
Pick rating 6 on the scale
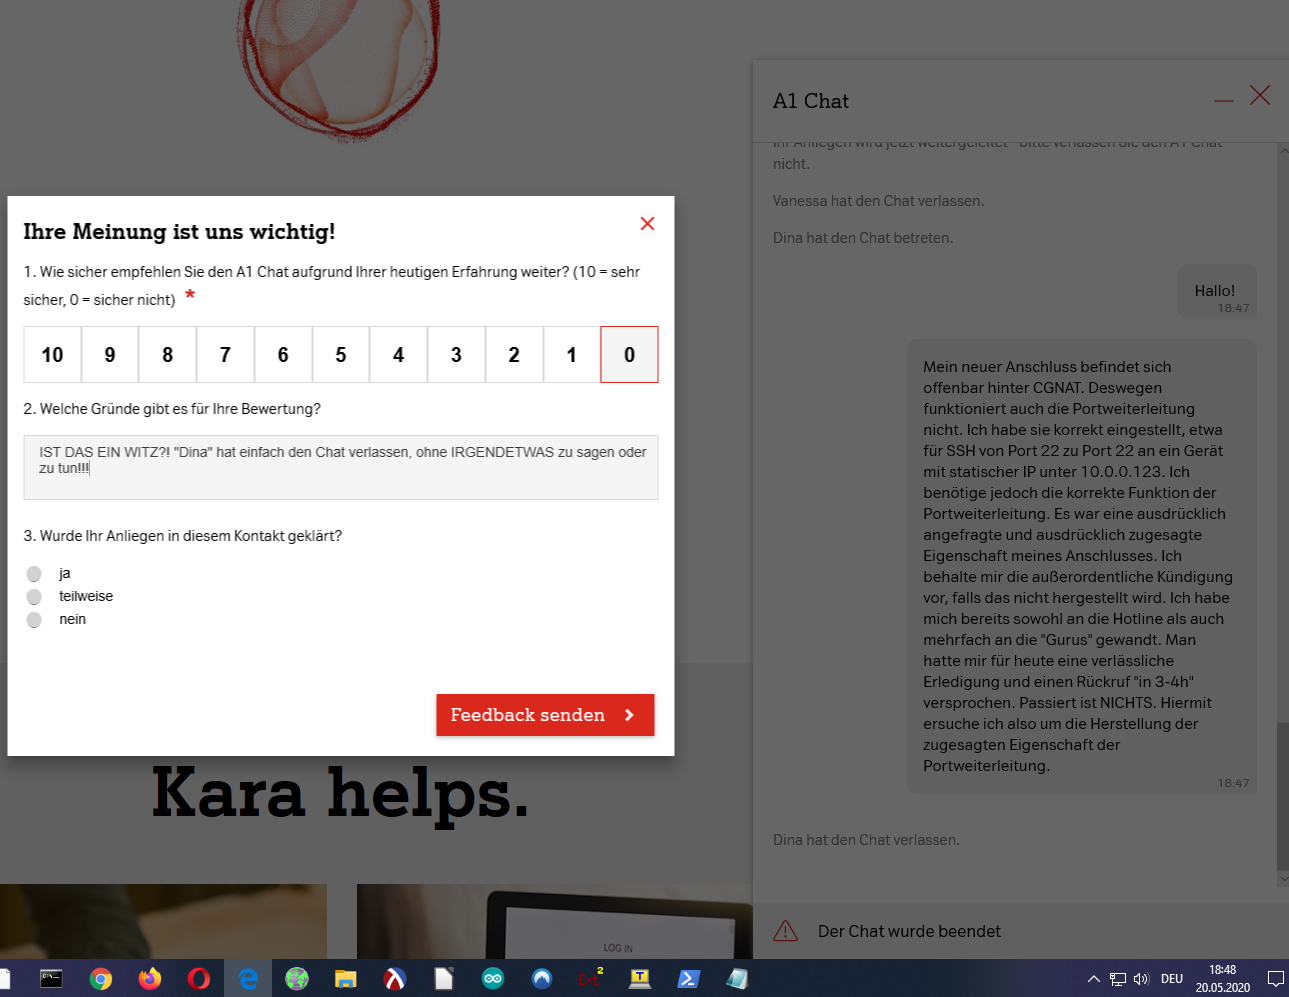tap(283, 355)
